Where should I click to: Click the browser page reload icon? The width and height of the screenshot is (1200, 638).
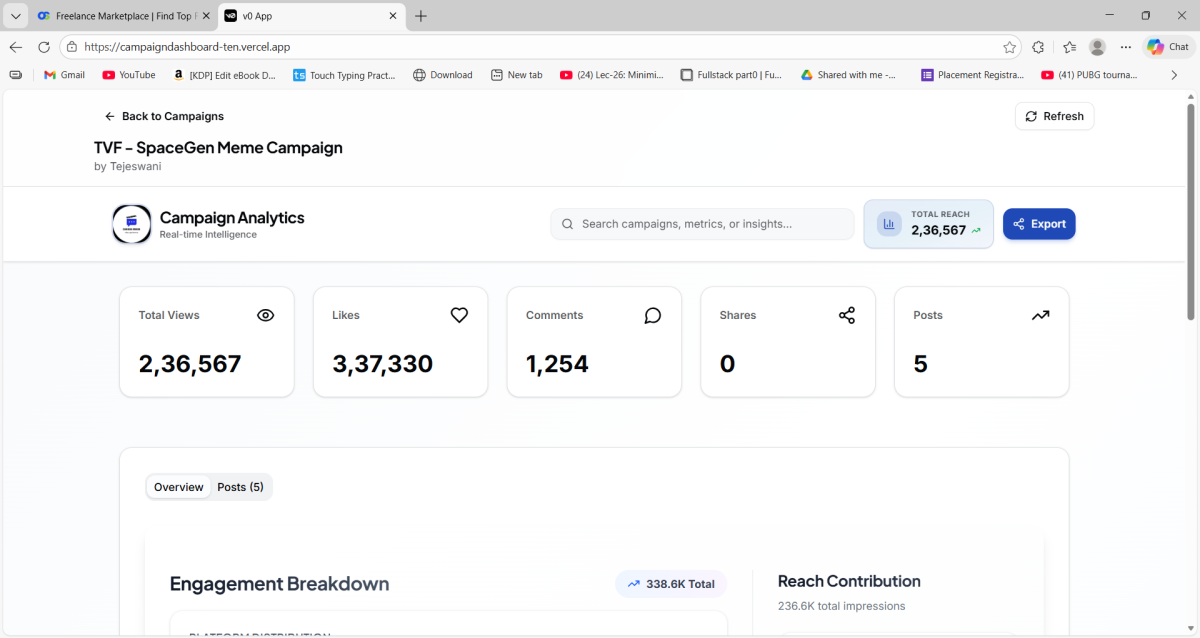(44, 47)
